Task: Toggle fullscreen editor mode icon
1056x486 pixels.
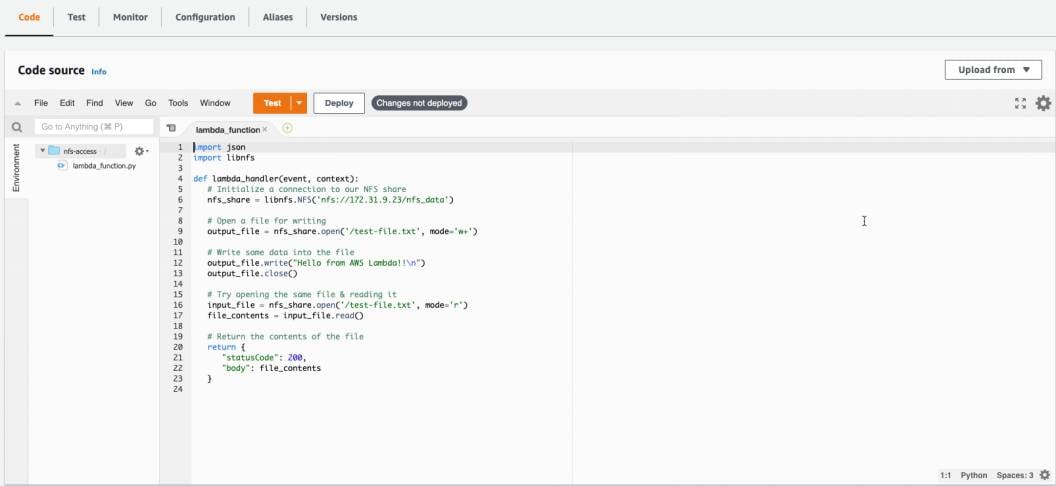Action: point(1020,103)
